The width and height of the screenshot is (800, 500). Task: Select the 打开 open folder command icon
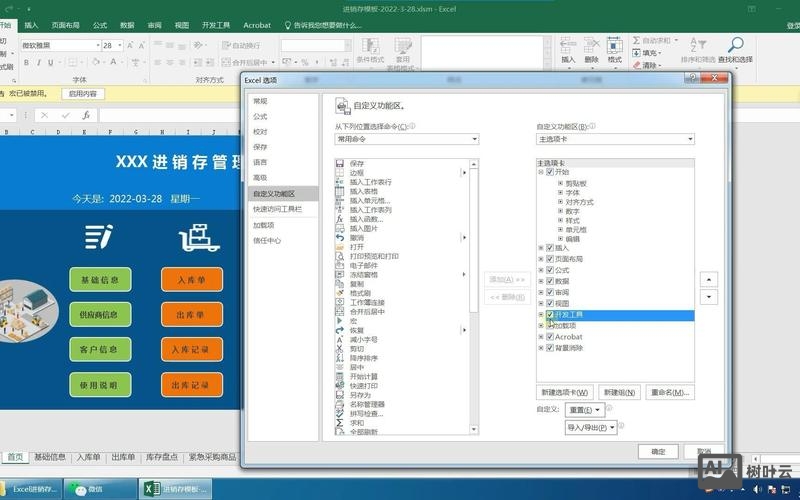(340, 247)
